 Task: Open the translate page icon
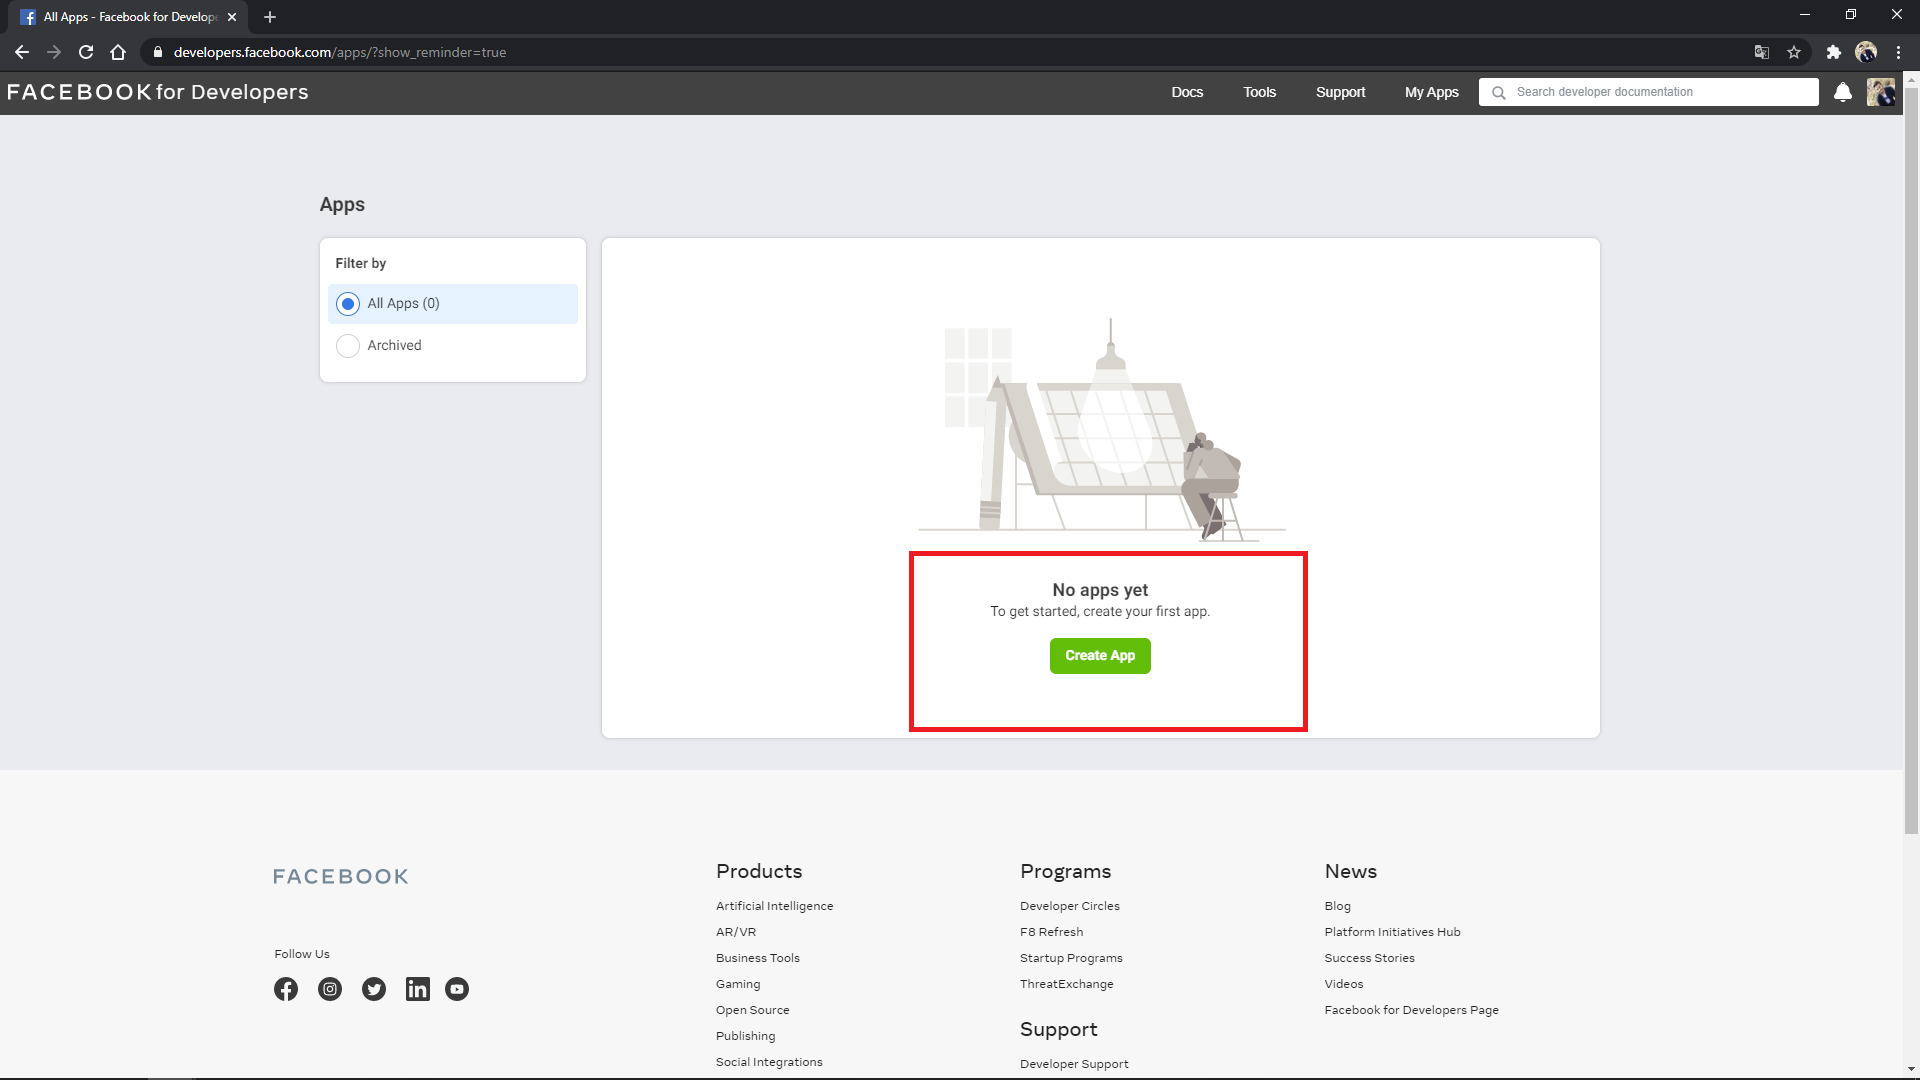(1762, 52)
